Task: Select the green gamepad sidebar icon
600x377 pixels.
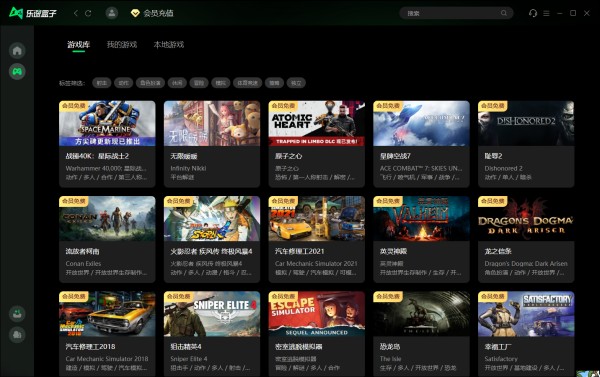Action: coord(17,71)
